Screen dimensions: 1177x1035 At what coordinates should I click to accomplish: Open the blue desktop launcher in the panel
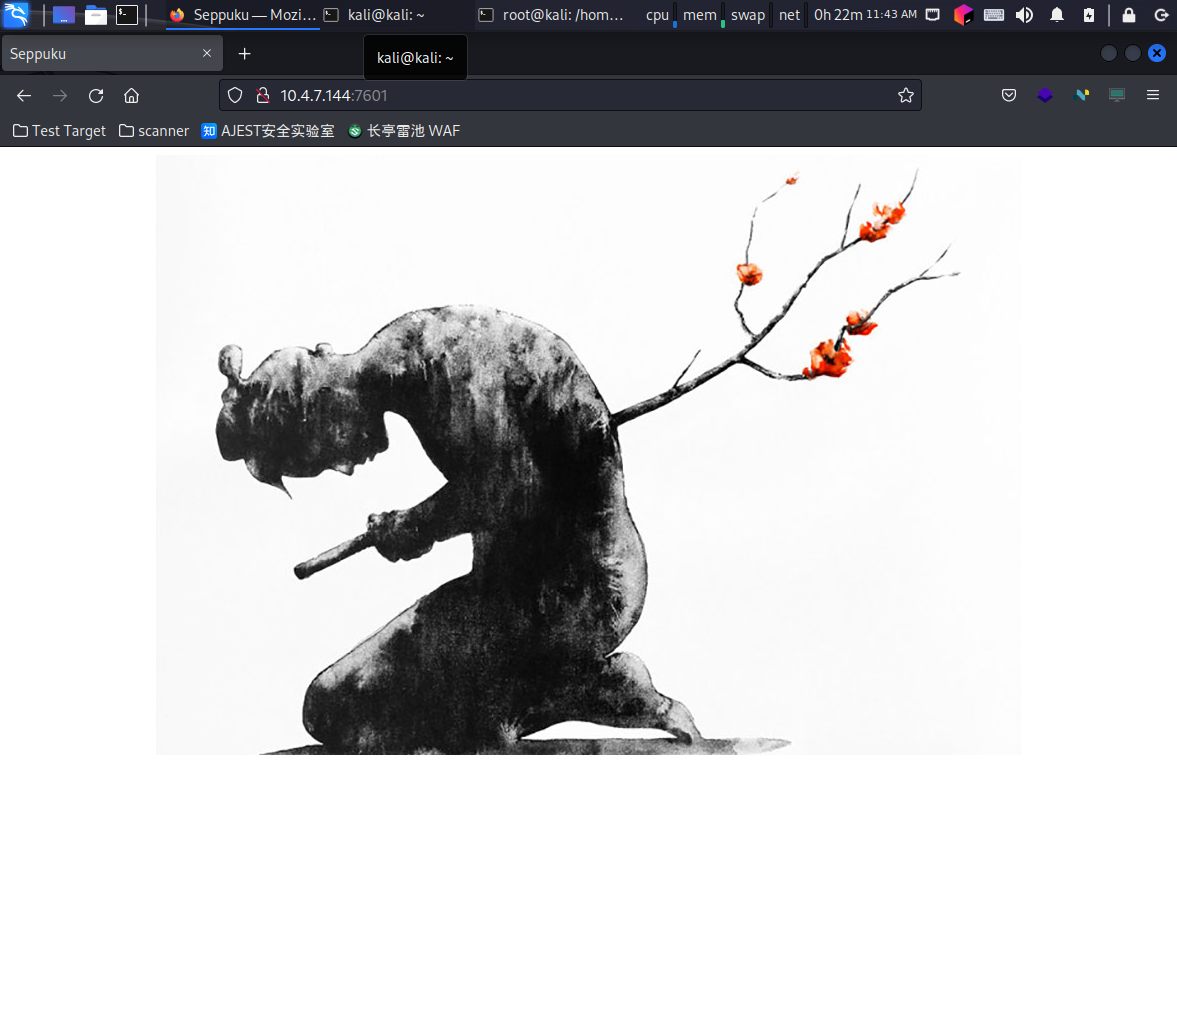point(63,14)
